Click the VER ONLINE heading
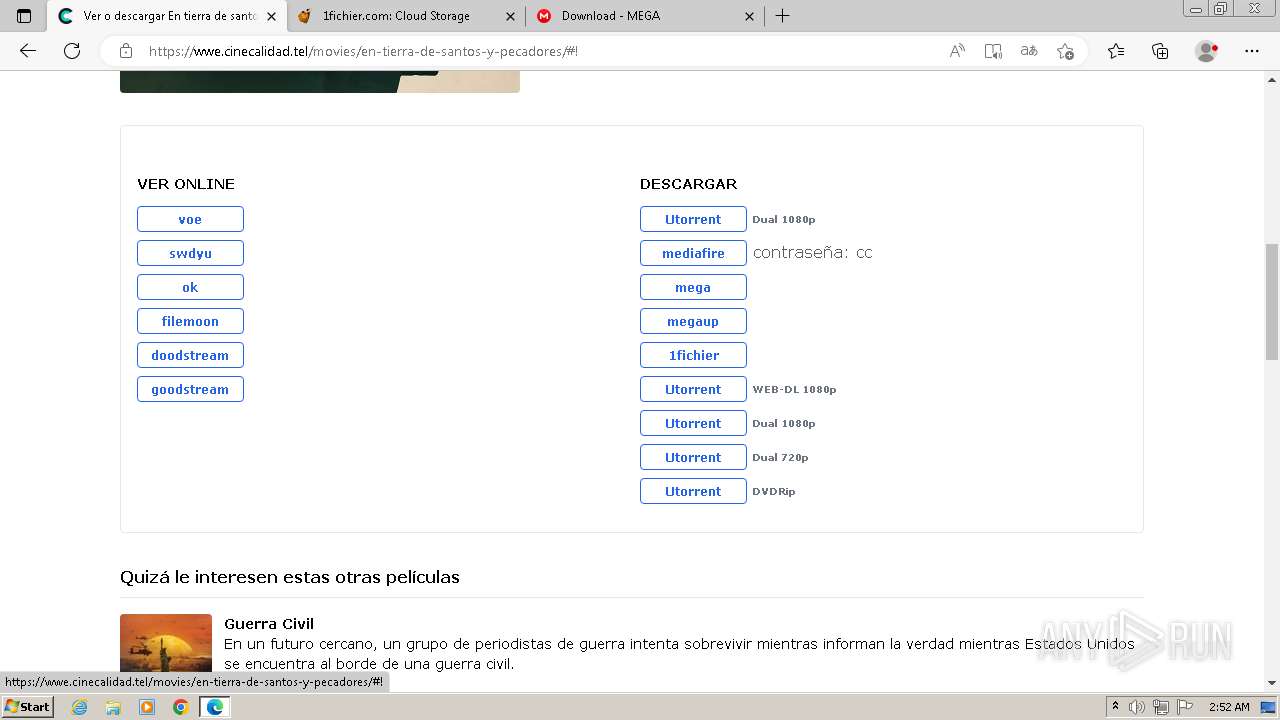Screen dimensions: 1280x720 point(186,184)
